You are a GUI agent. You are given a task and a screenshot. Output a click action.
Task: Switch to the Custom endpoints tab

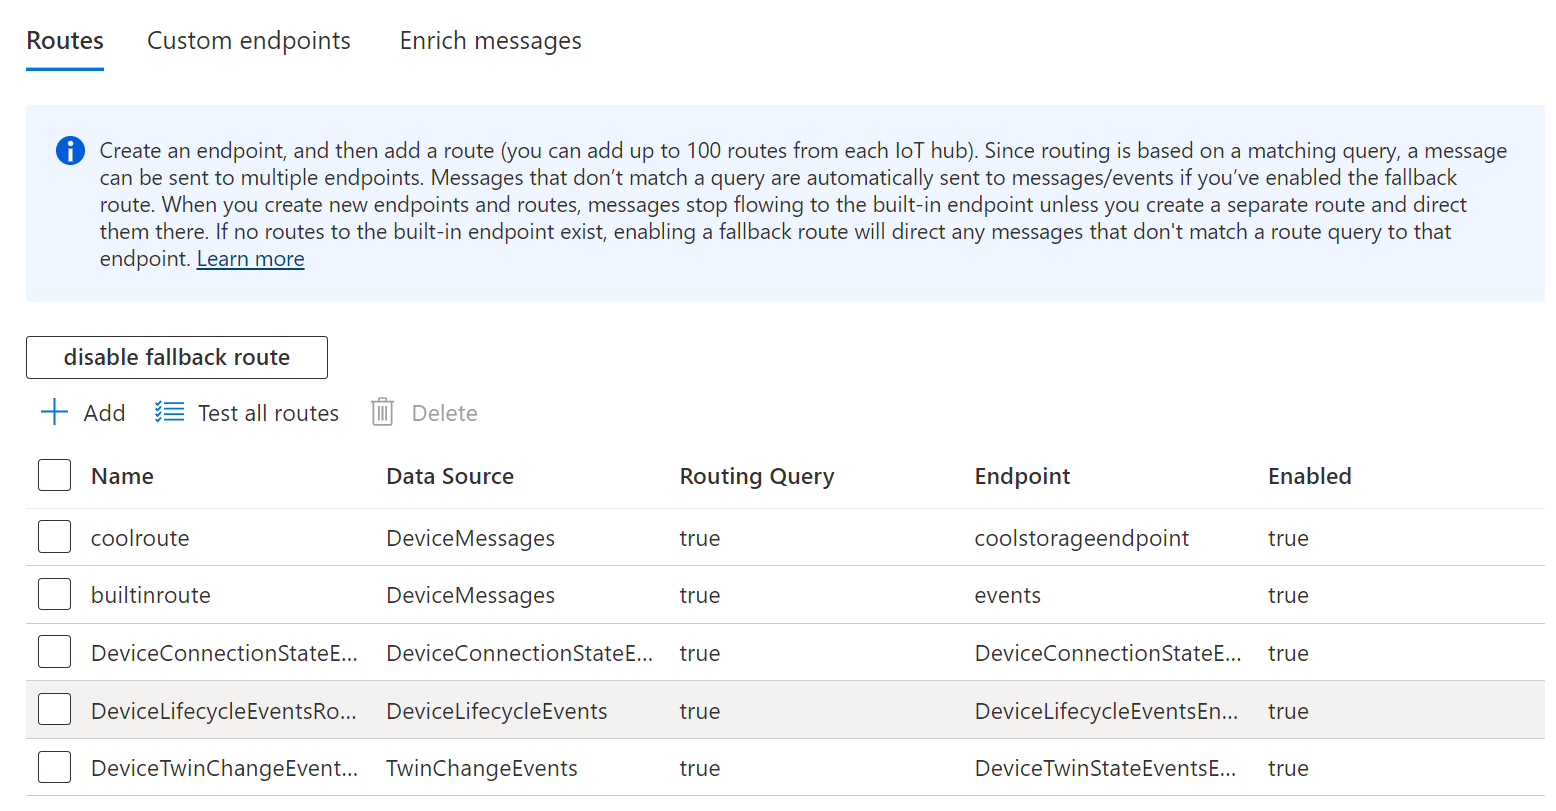248,40
